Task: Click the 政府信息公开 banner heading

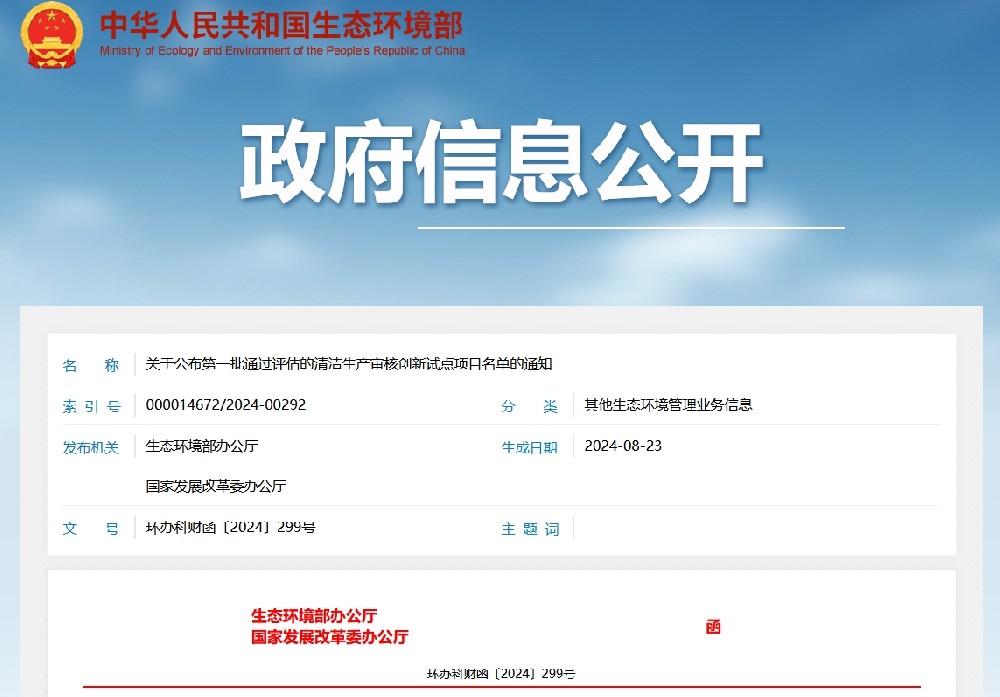Action: point(500,165)
